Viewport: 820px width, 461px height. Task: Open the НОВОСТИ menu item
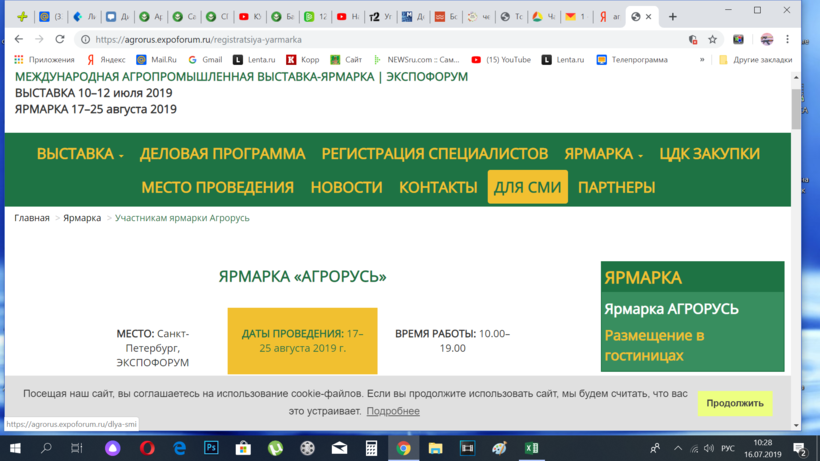(x=346, y=187)
